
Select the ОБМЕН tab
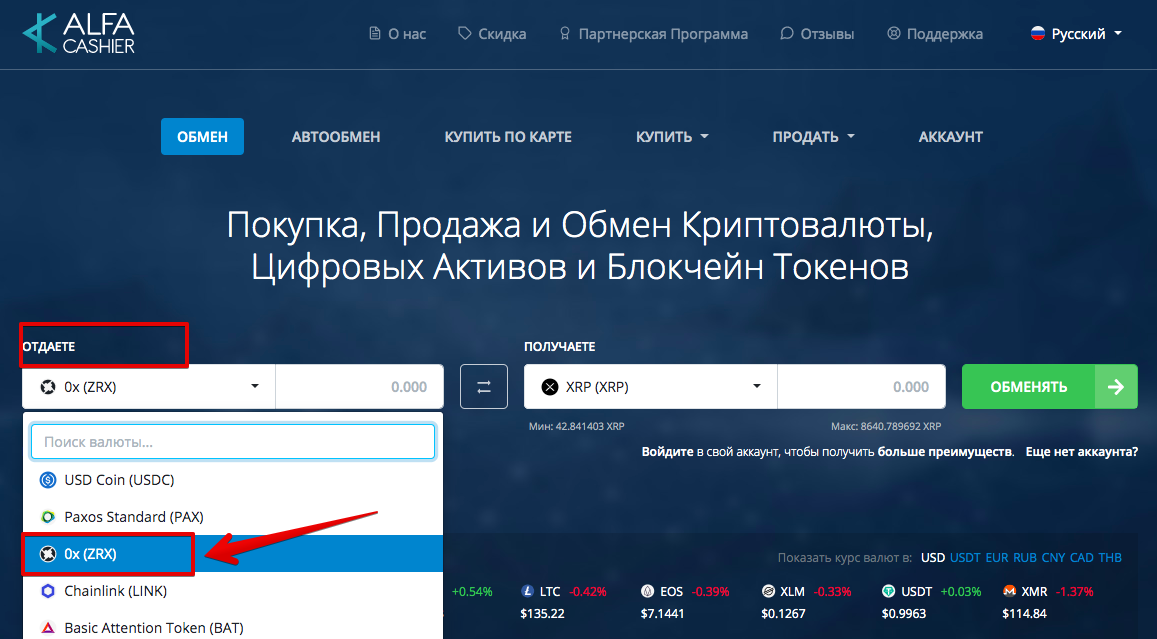(x=202, y=137)
